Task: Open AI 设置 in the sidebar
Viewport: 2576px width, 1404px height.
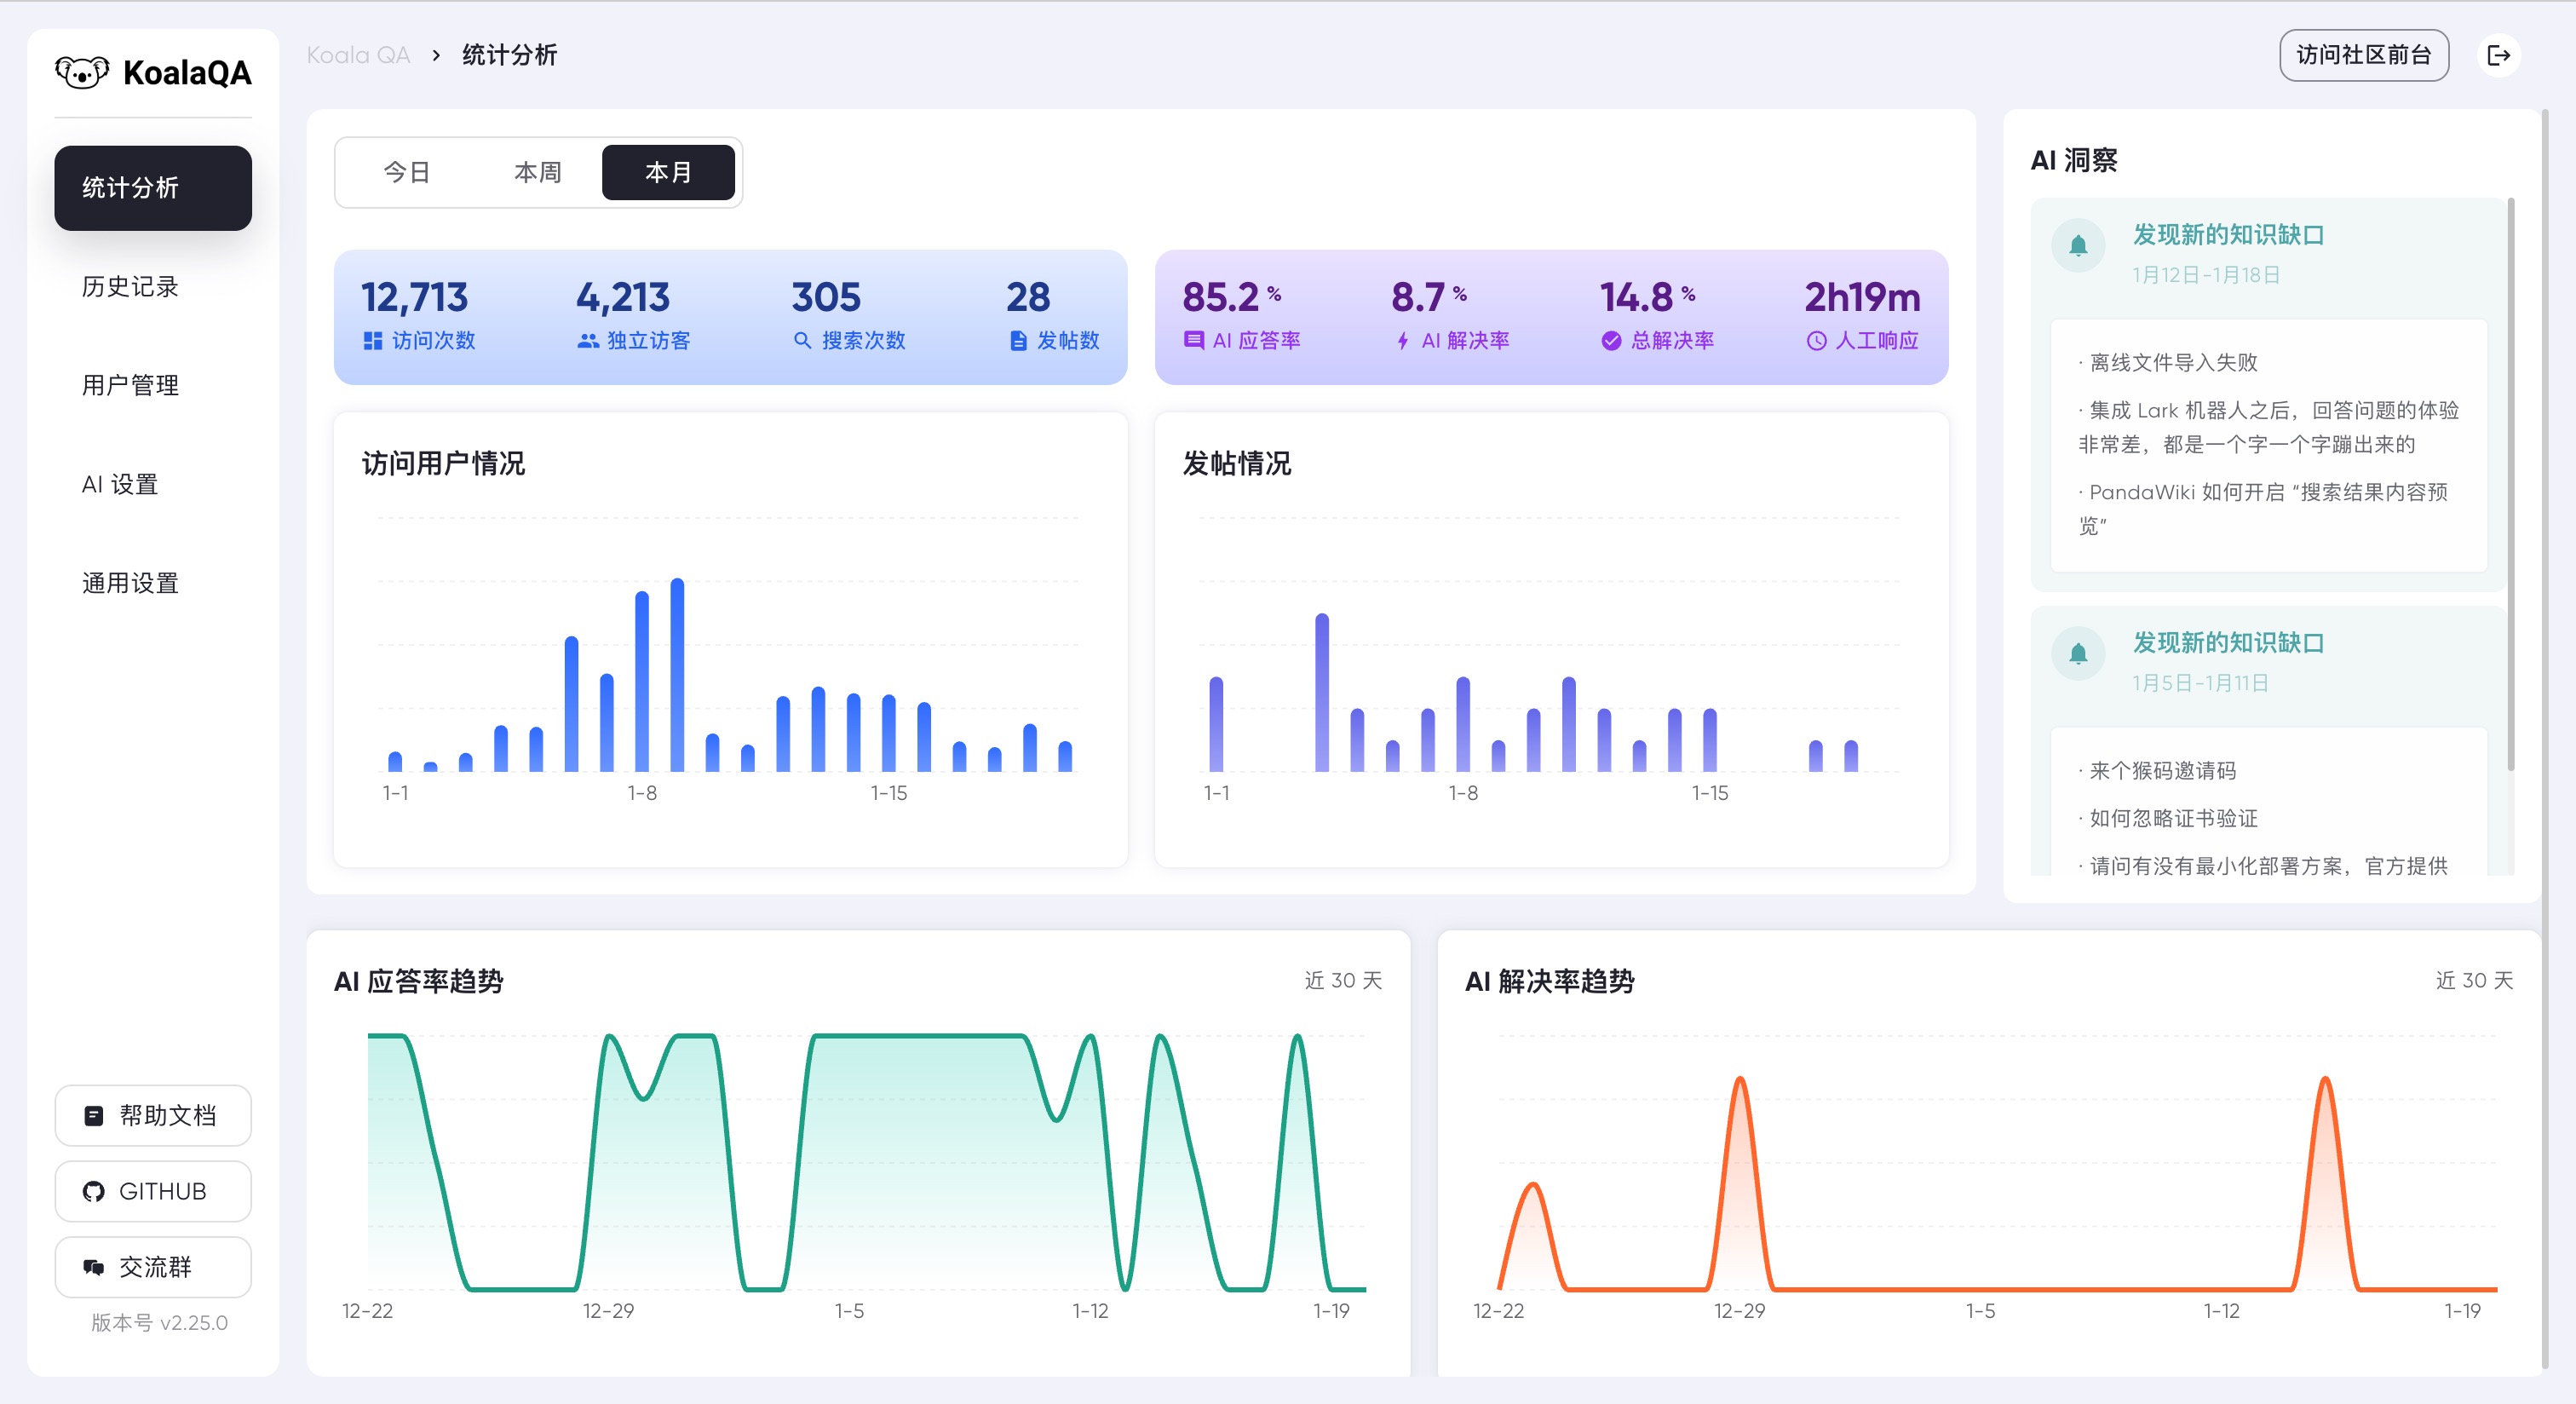Action: point(120,485)
